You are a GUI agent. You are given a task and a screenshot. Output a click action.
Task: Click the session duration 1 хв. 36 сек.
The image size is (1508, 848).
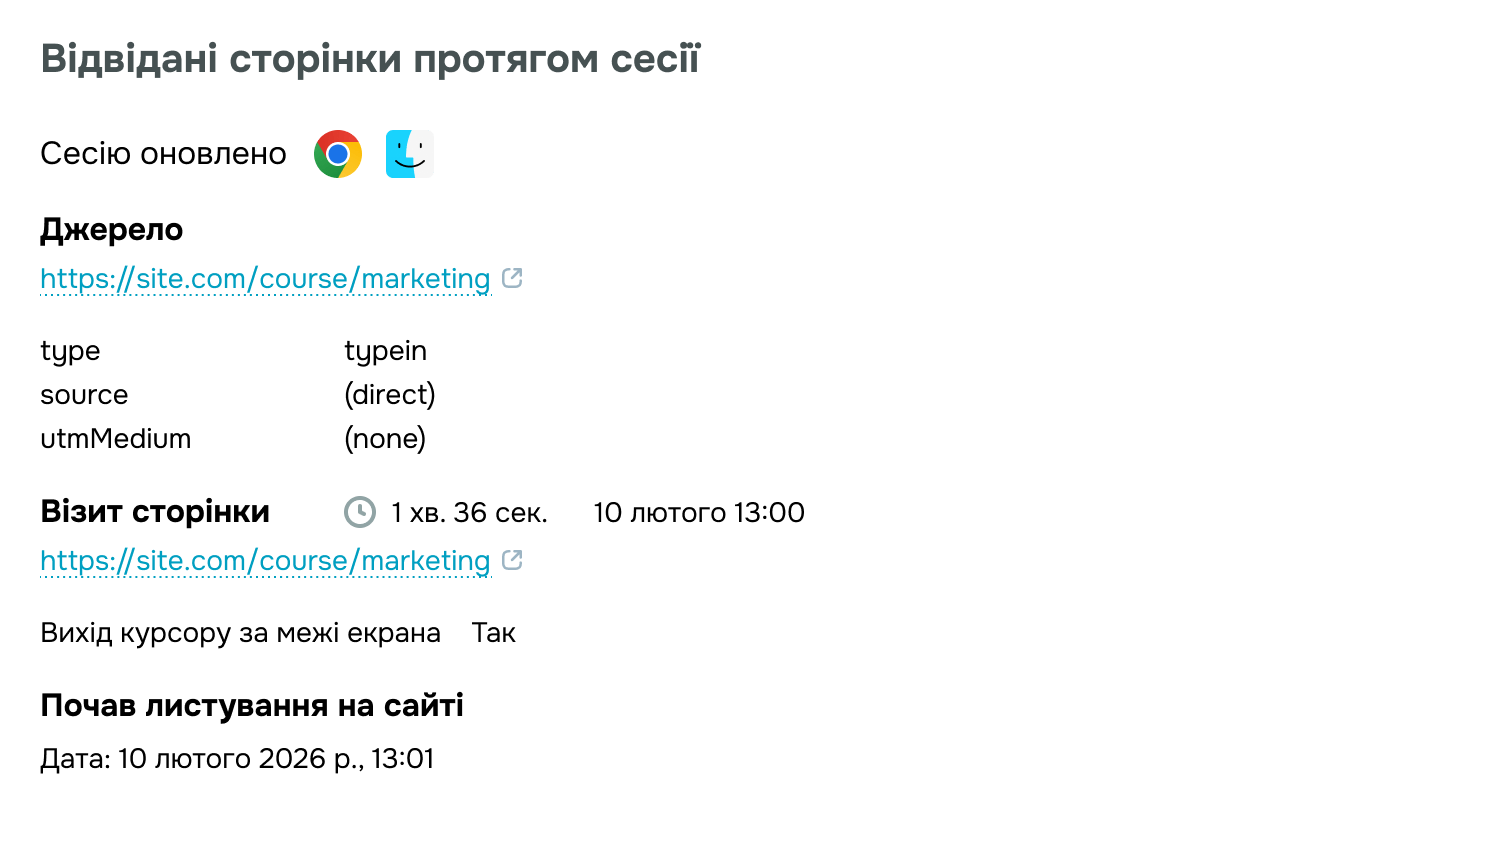[x=467, y=512]
